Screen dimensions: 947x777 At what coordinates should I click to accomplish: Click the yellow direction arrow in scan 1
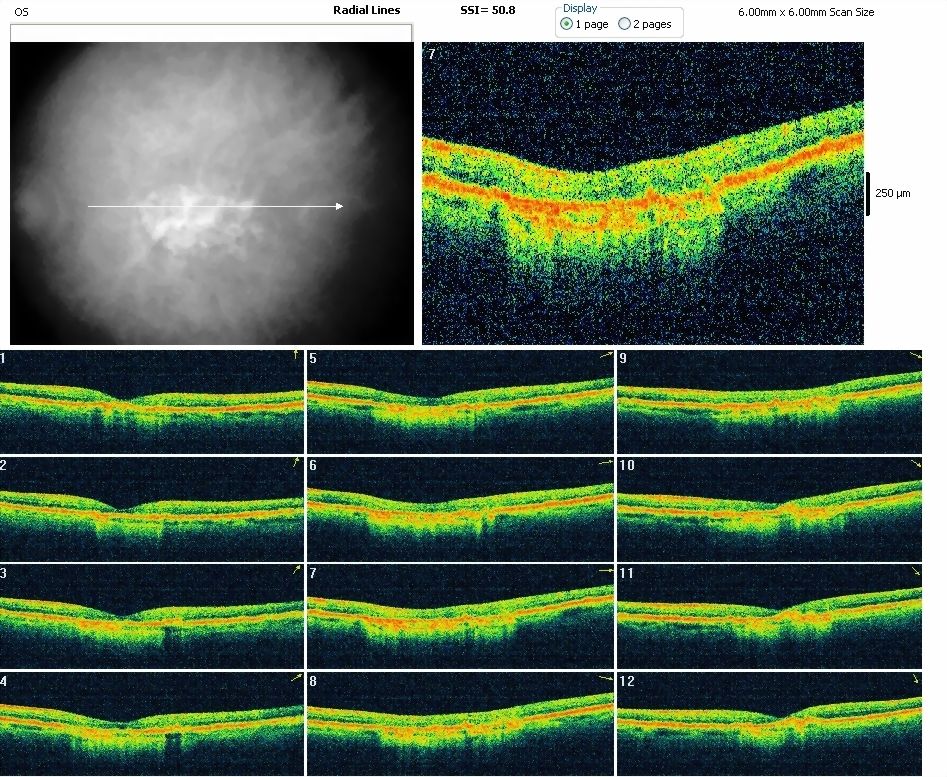[295, 355]
